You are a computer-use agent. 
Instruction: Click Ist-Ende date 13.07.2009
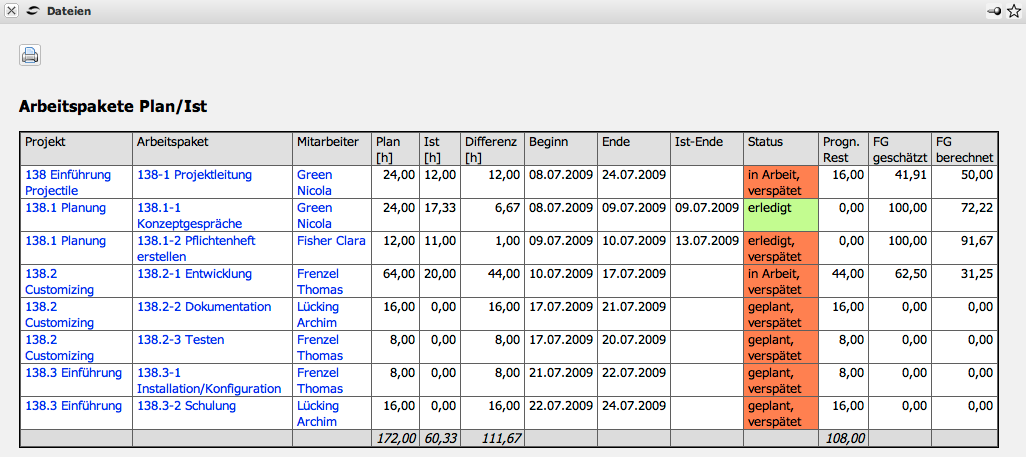[707, 240]
